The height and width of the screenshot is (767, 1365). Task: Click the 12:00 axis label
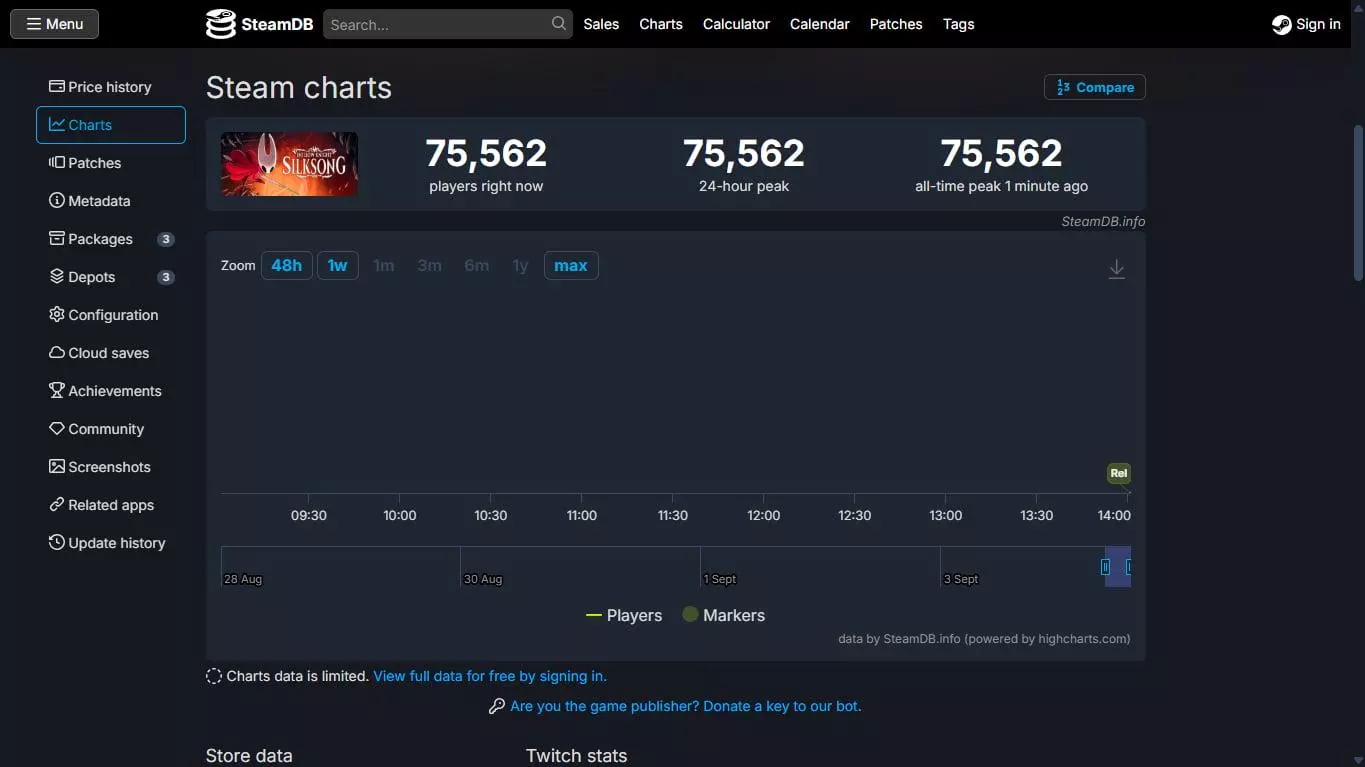click(x=764, y=515)
